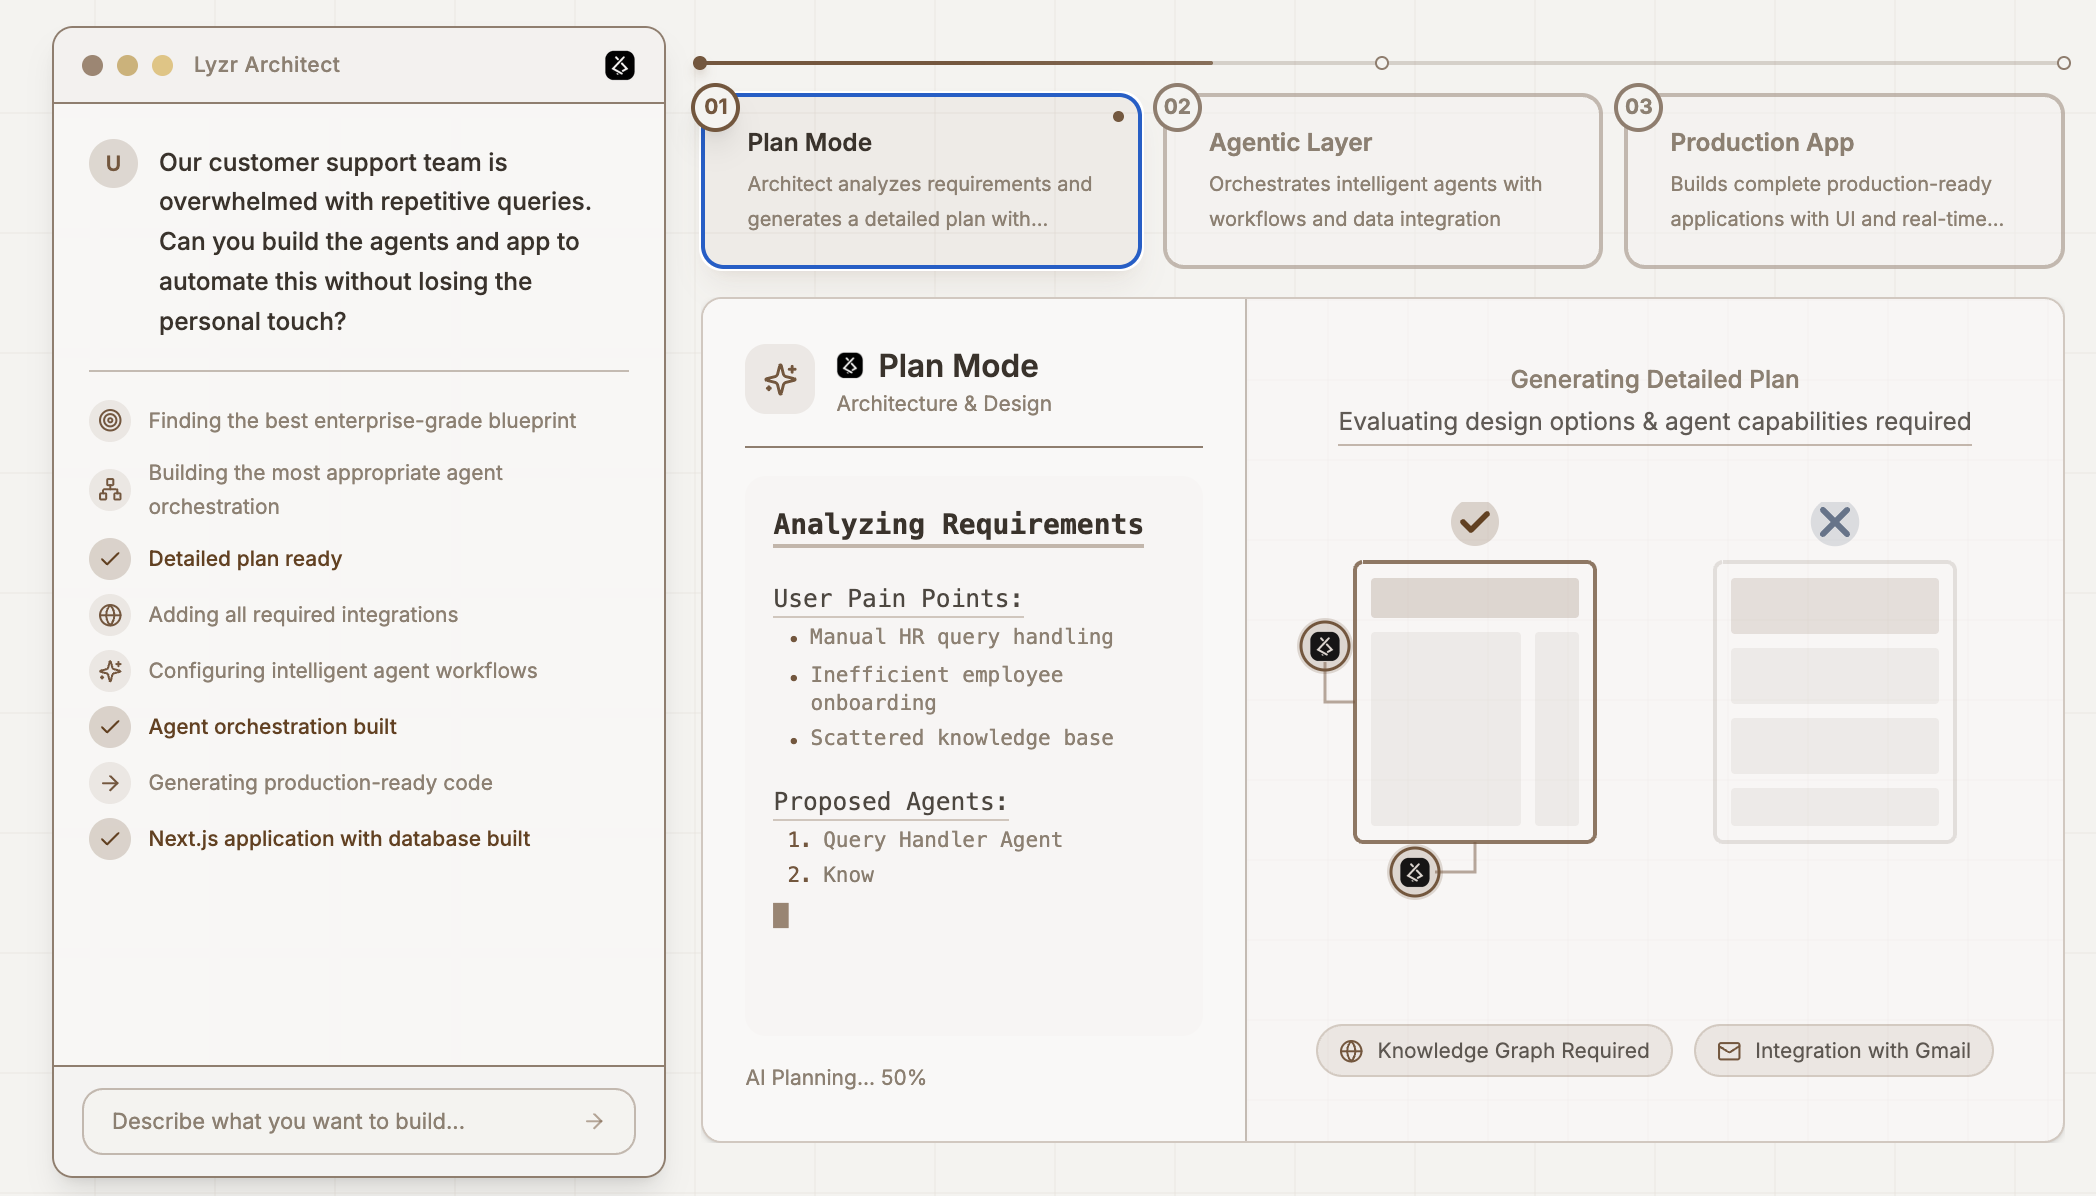Viewport: 2096px width, 1196px height.
Task: Click the Lyzr logo in window header
Action: coord(620,65)
